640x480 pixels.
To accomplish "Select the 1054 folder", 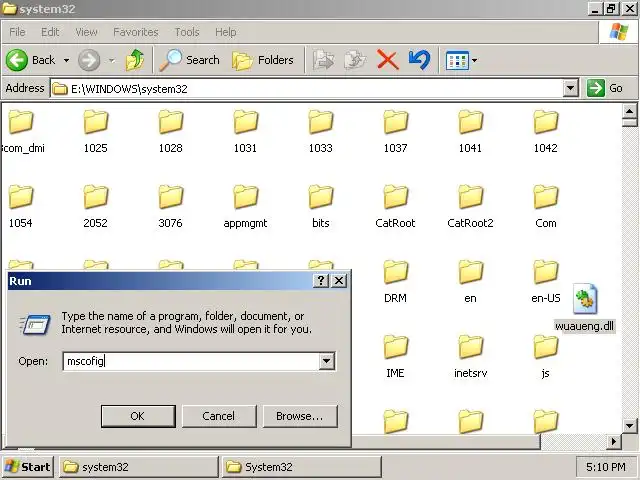I will pos(20,207).
